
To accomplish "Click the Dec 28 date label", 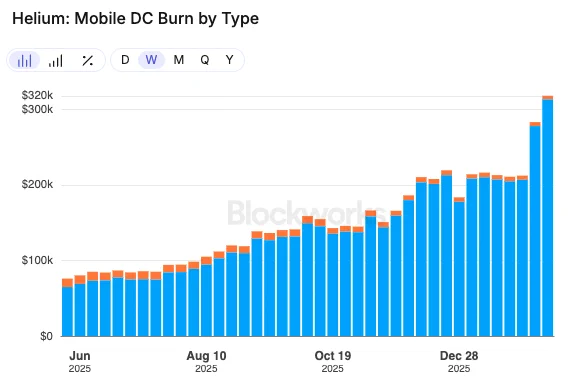I will pyautogui.click(x=459, y=356).
